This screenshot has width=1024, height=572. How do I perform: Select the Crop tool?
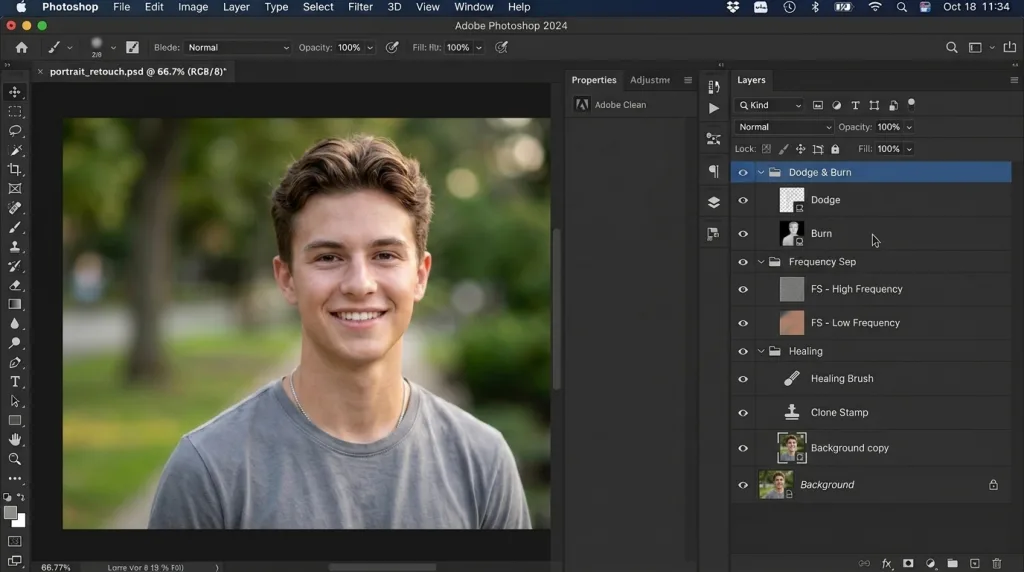coord(14,169)
